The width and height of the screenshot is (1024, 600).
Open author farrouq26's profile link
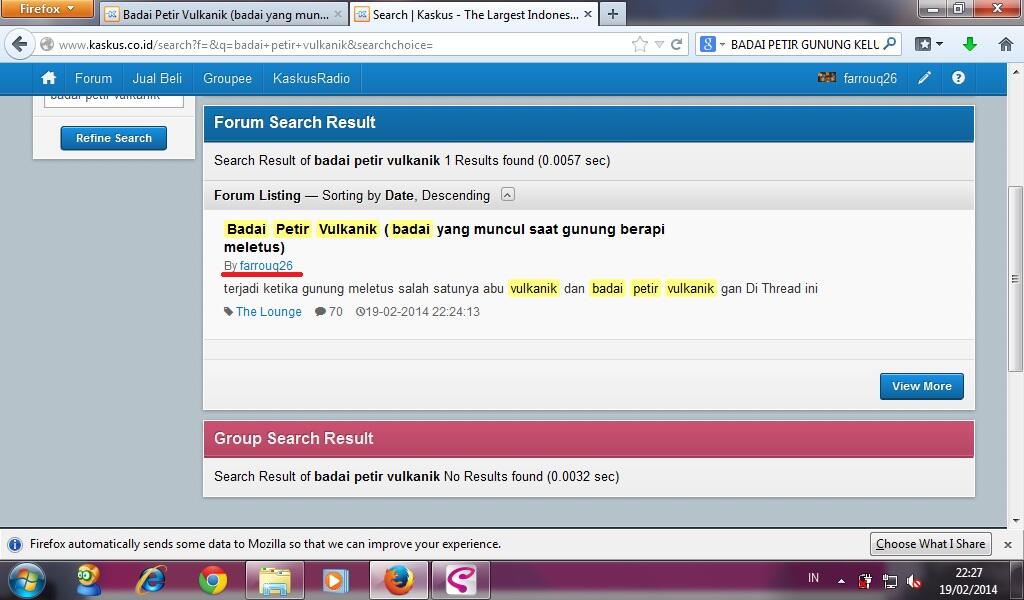pos(266,266)
